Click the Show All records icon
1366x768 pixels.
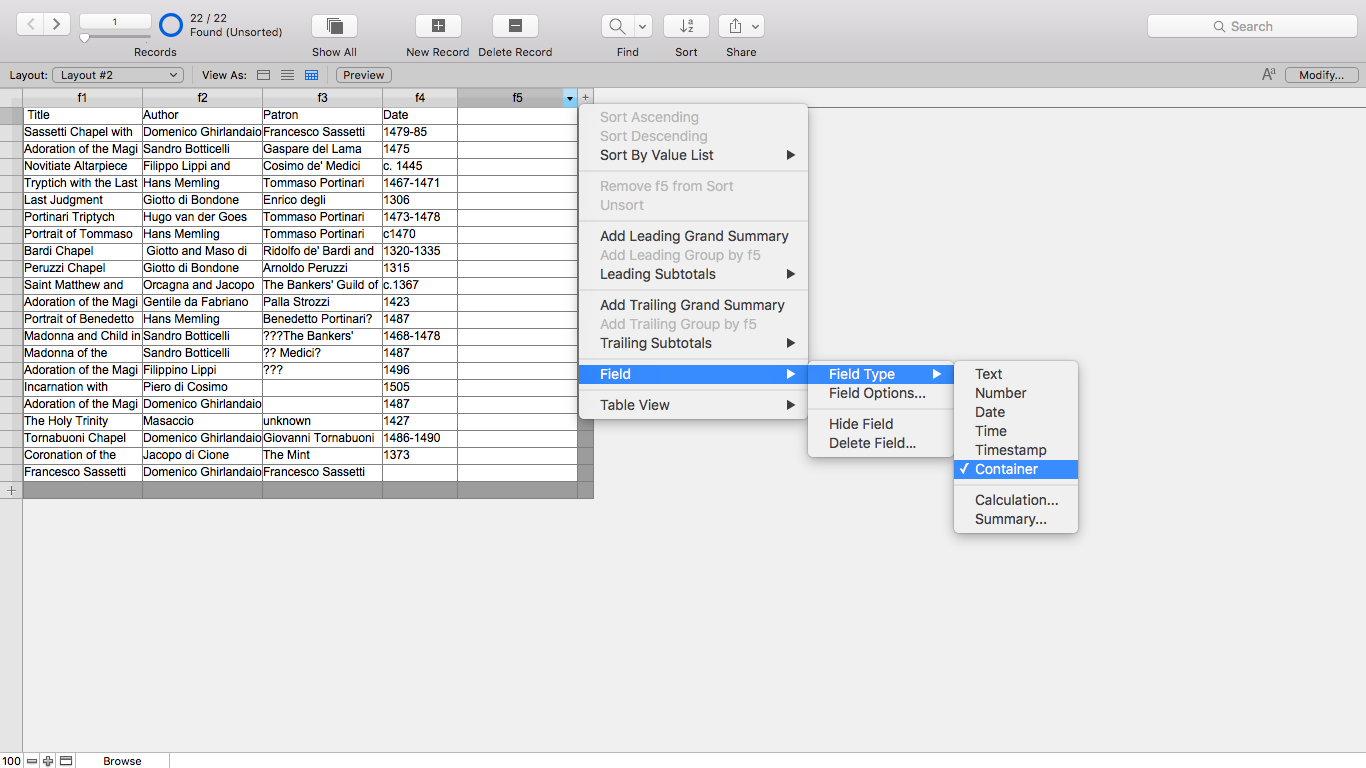tap(334, 26)
